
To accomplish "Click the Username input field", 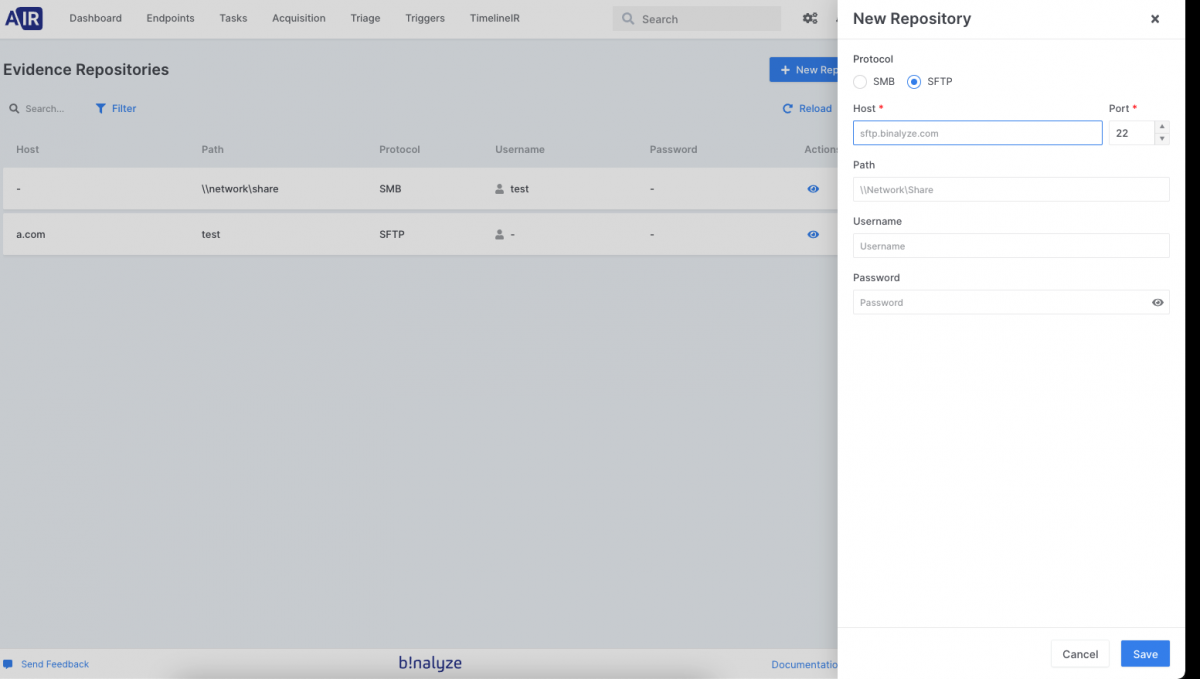I will coord(1010,246).
